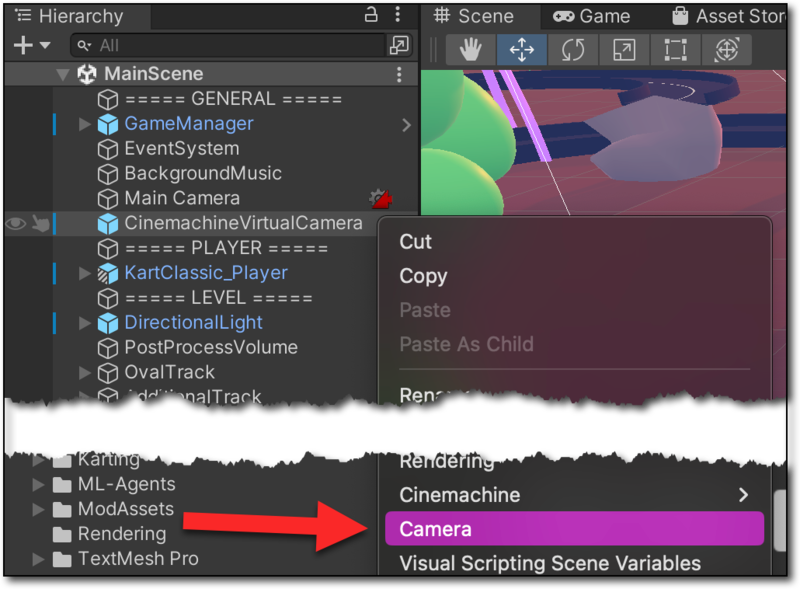800x589 pixels.
Task: Open the plus create-object dropdown
Action: pyautogui.click(x=32, y=45)
